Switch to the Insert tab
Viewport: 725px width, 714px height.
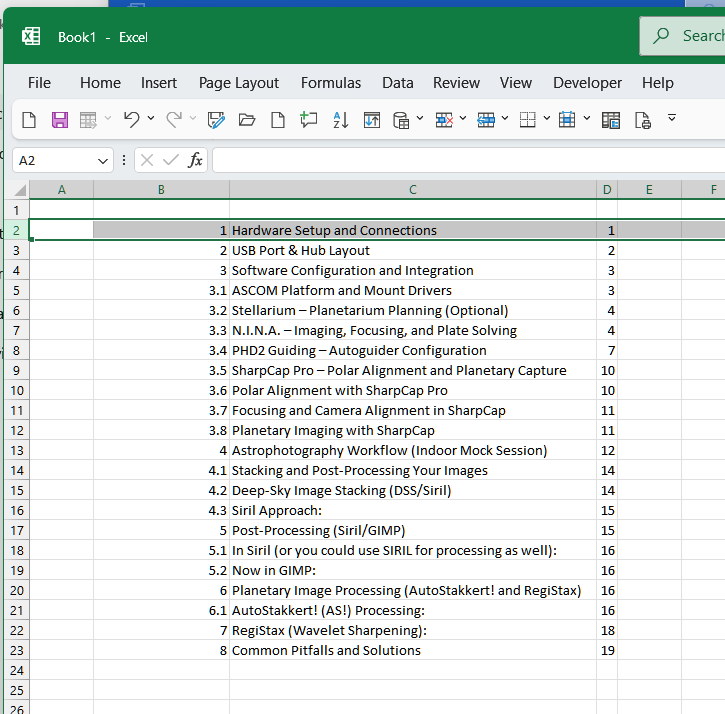tap(159, 83)
